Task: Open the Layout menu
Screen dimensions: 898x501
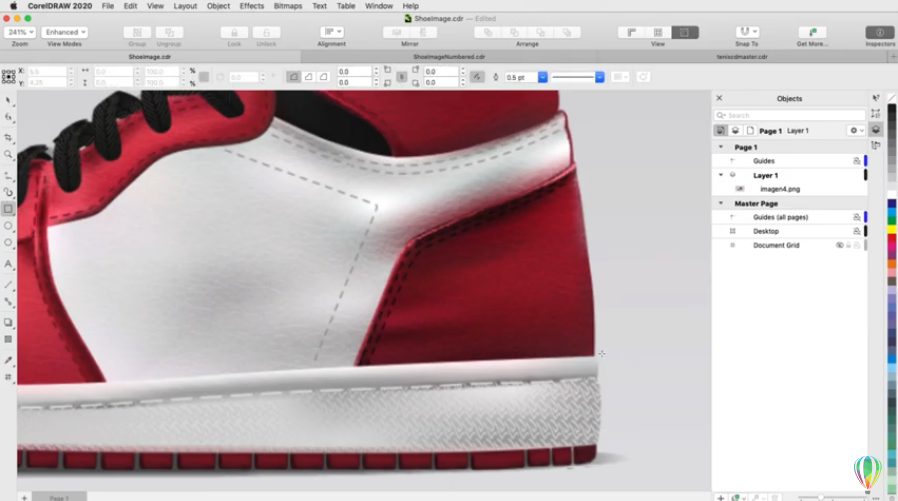Action: (186, 6)
